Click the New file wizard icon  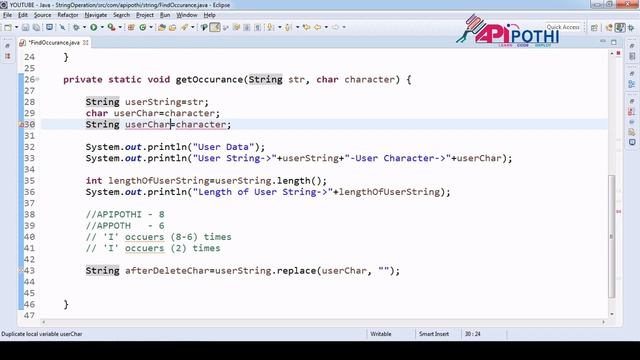click(8, 27)
